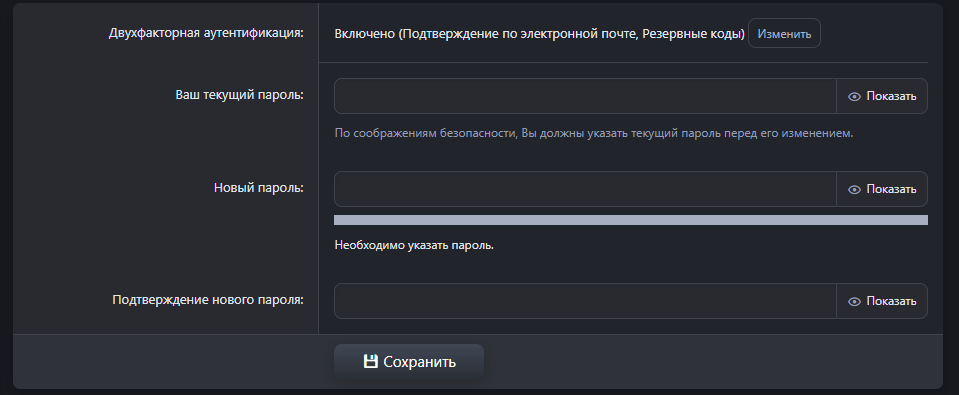The width and height of the screenshot is (959, 395).
Task: Click Изменить for two-factor authentication
Action: pyautogui.click(x=784, y=34)
